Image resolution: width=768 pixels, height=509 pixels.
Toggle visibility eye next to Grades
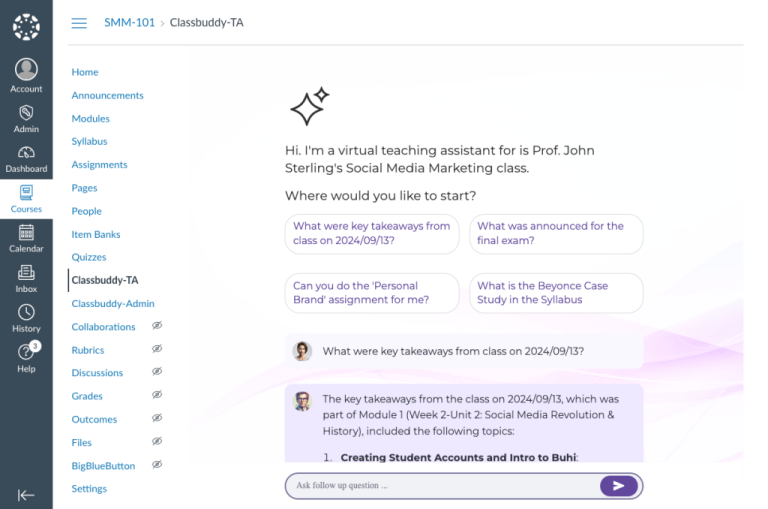tap(157, 396)
